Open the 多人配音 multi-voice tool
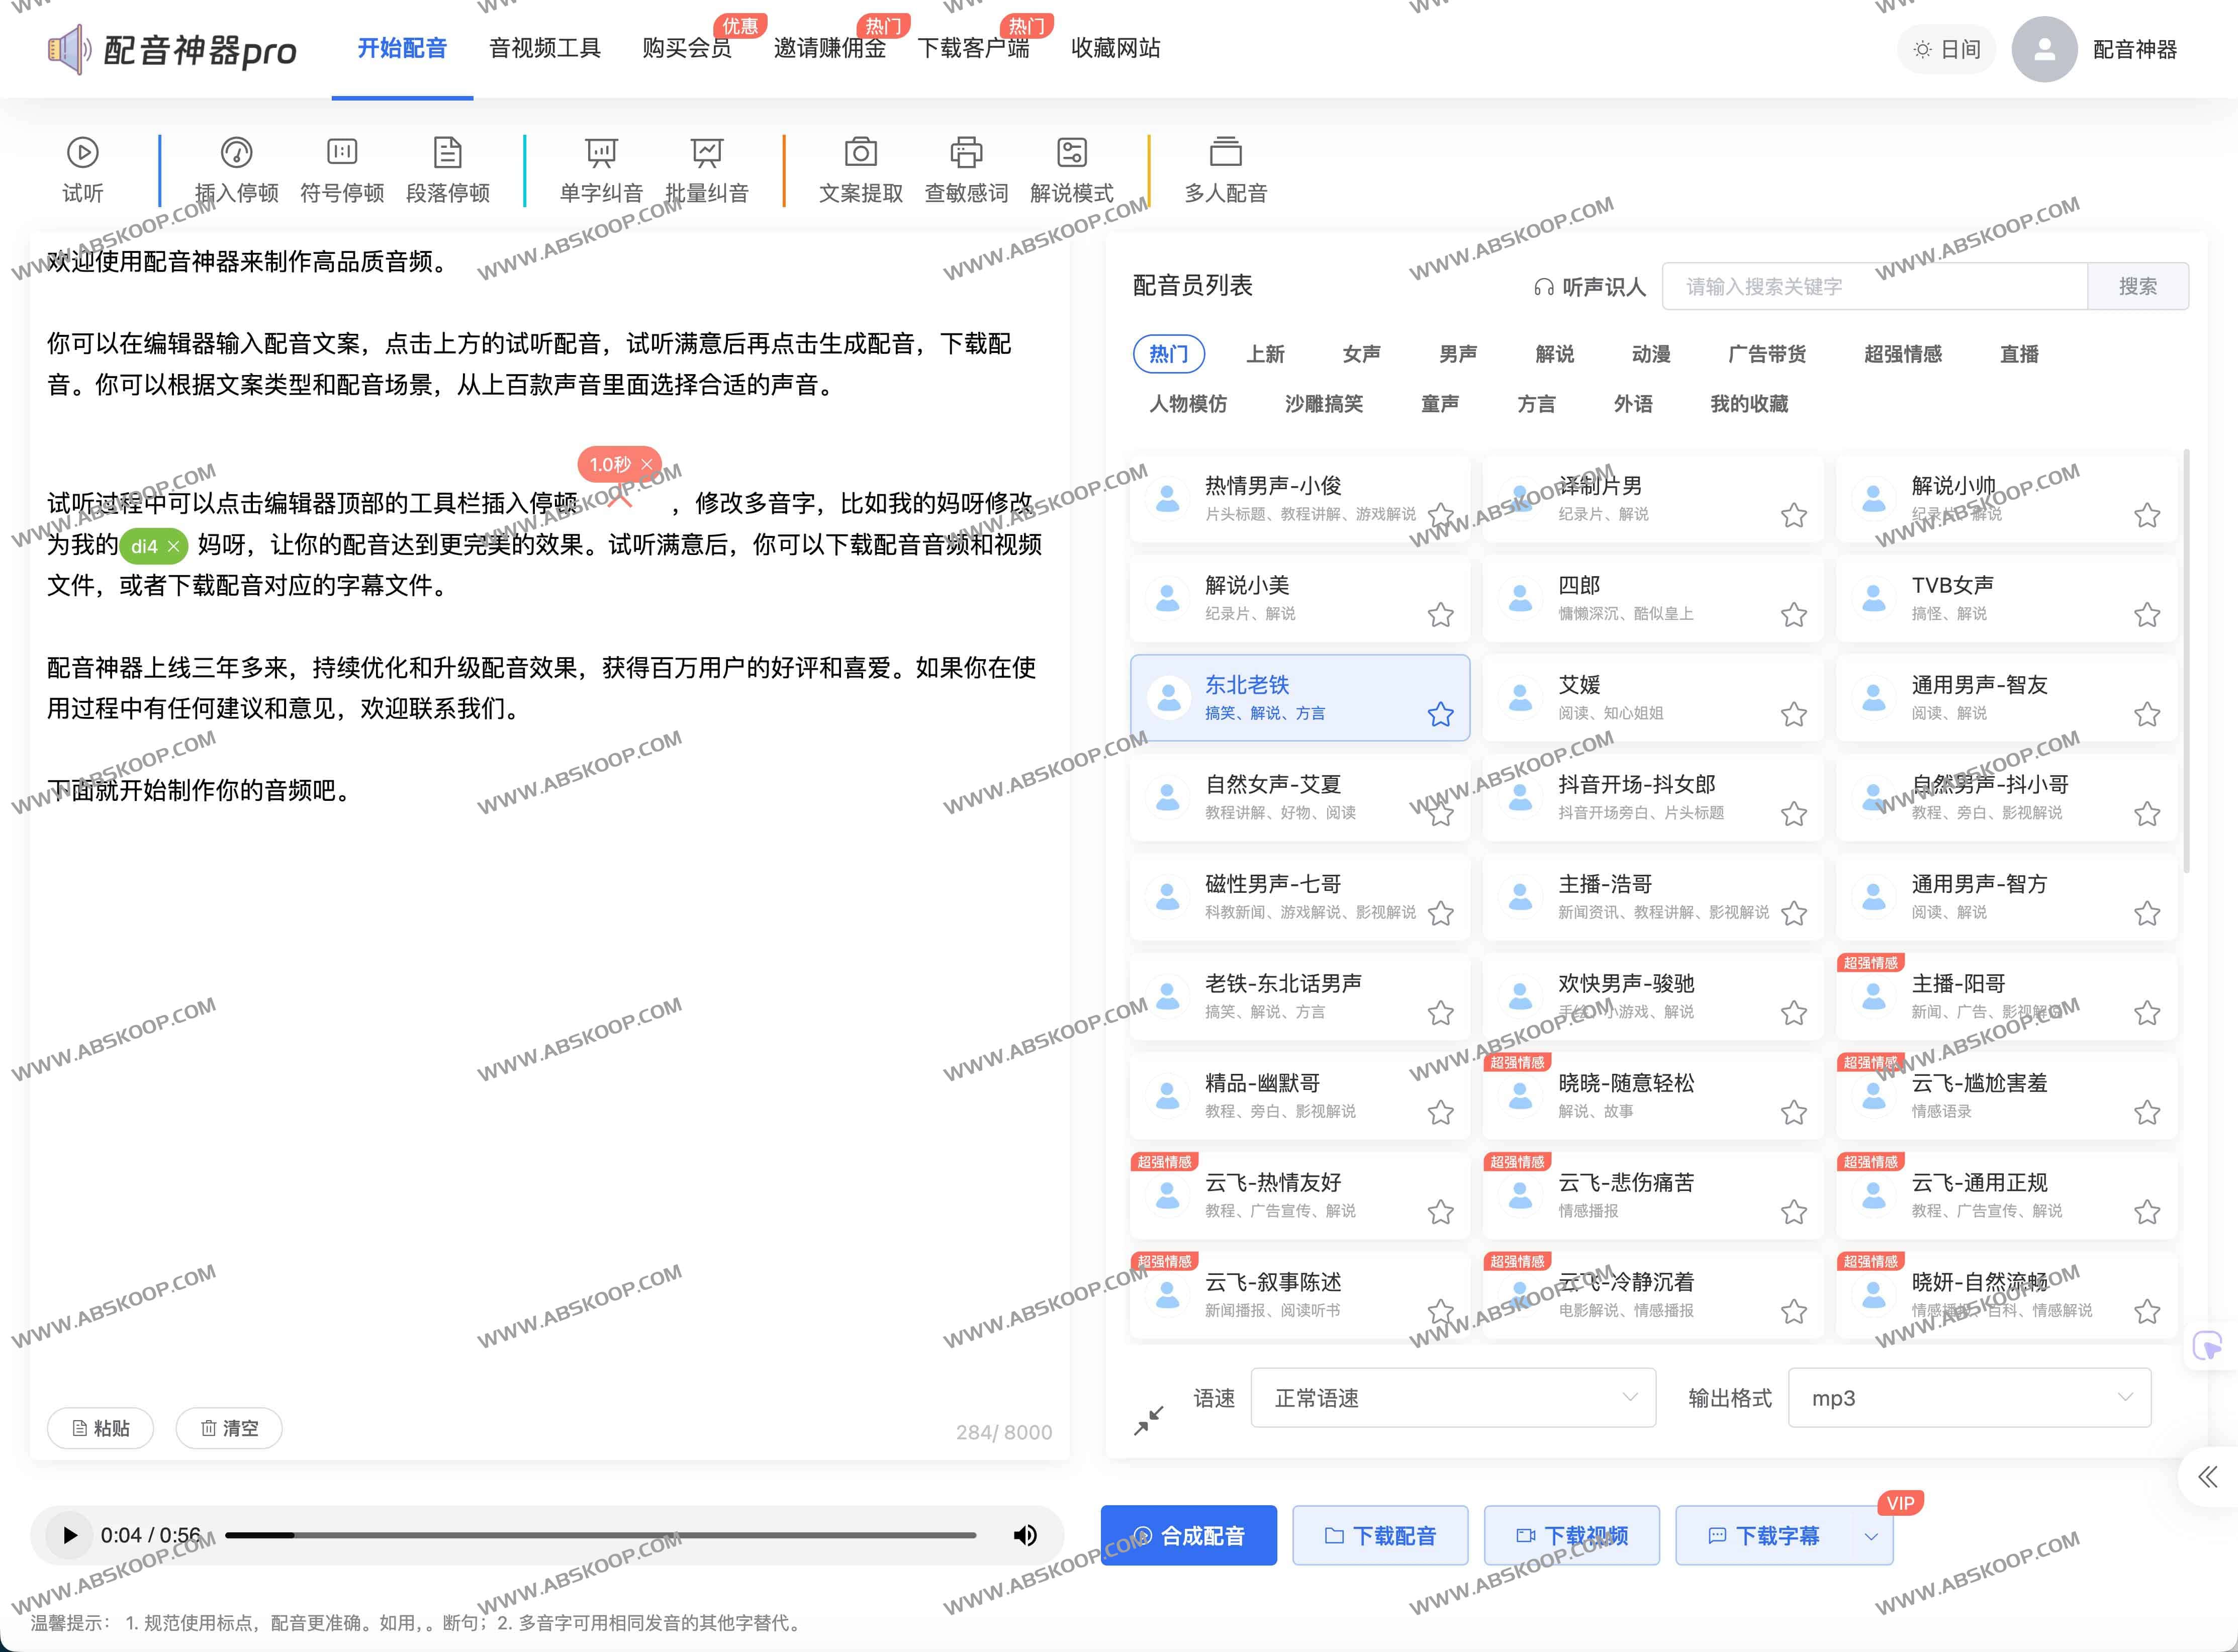Screen dimensions: 2238x1652 click(x=1225, y=153)
